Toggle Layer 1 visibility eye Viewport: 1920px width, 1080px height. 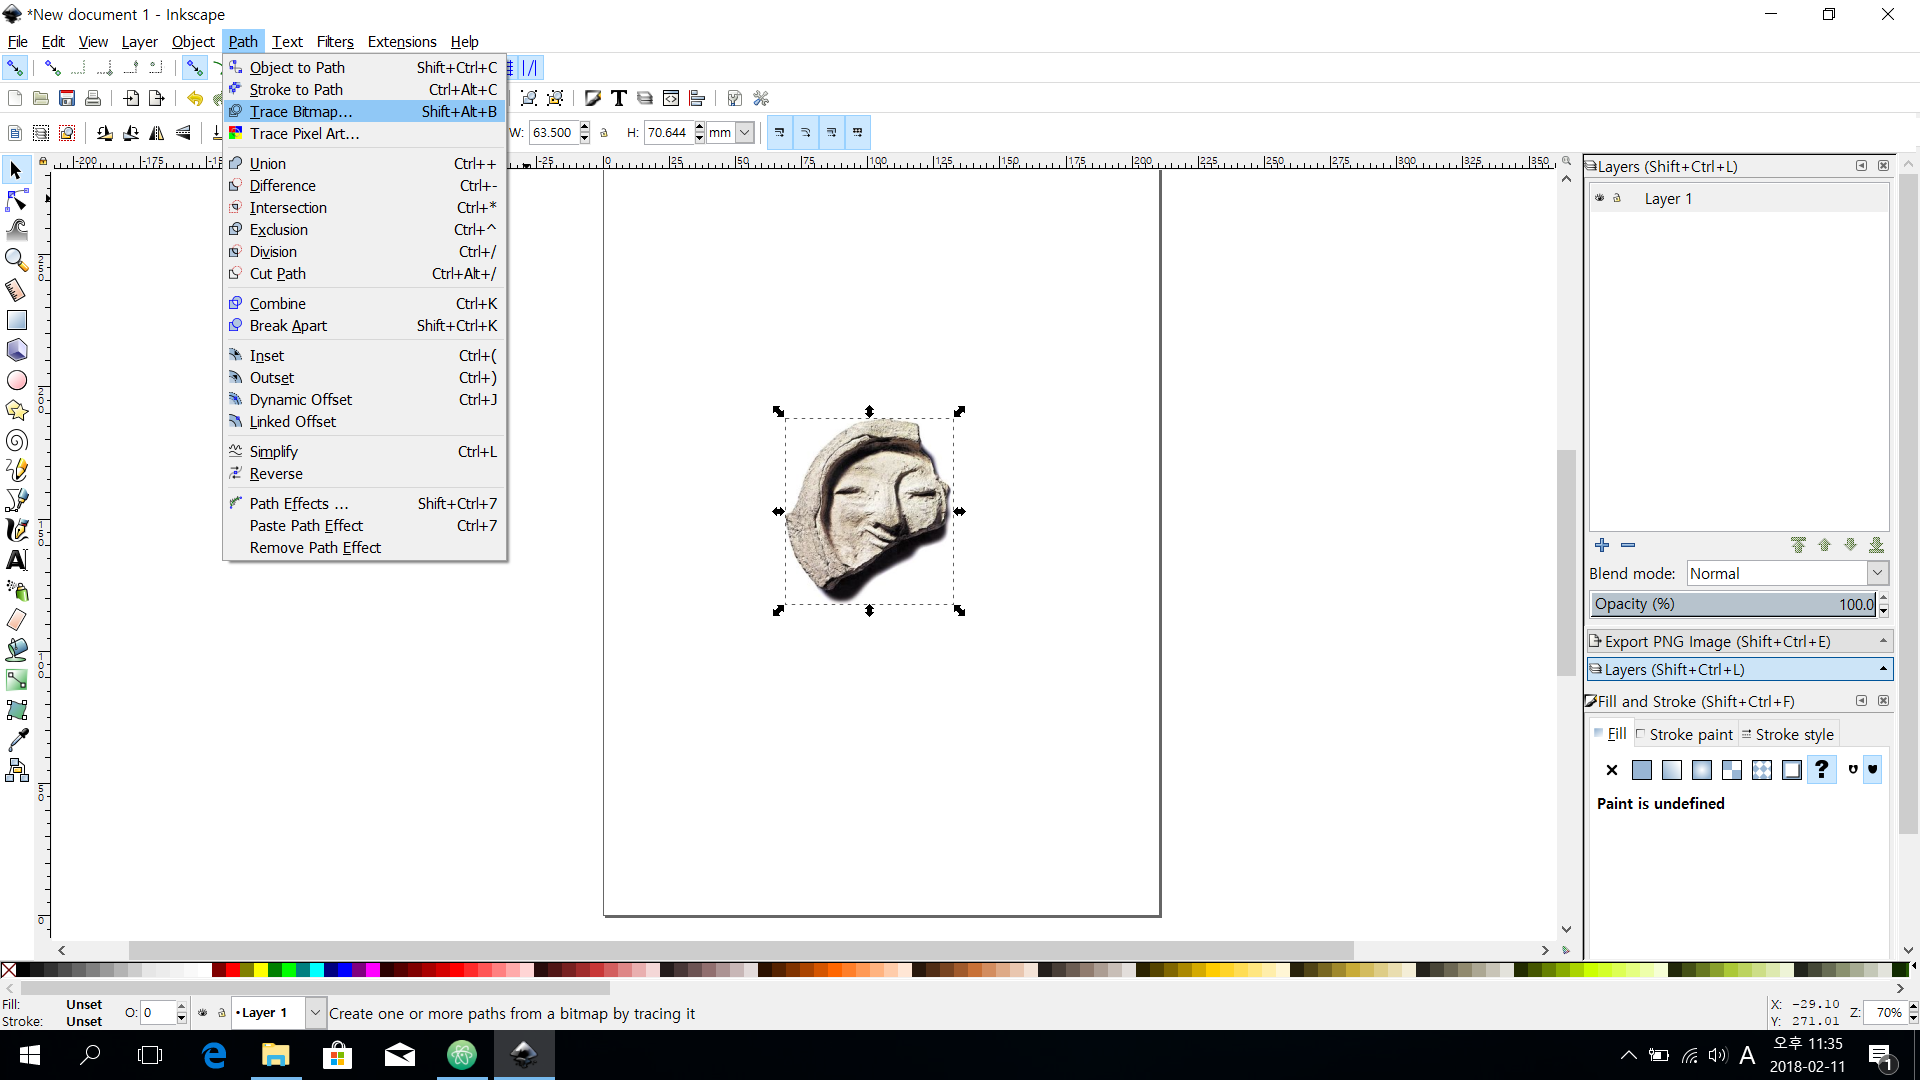coord(1600,198)
